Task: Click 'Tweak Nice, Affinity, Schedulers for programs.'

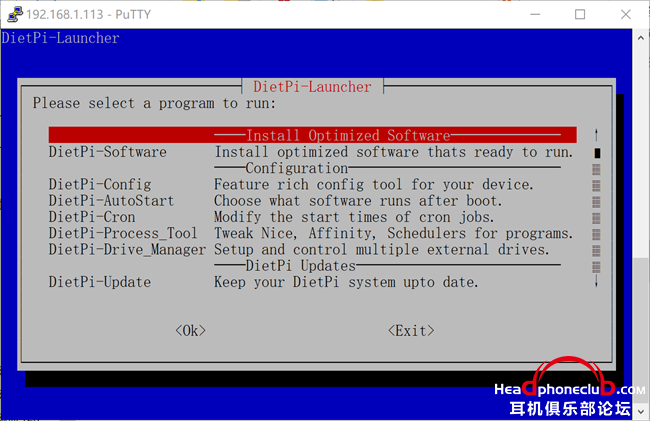Action: 393,233
